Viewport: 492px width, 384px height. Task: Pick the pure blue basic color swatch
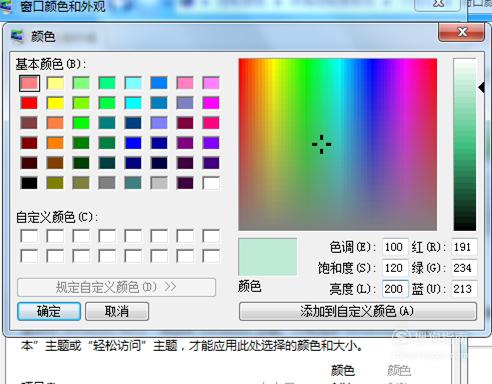pyautogui.click(x=133, y=143)
